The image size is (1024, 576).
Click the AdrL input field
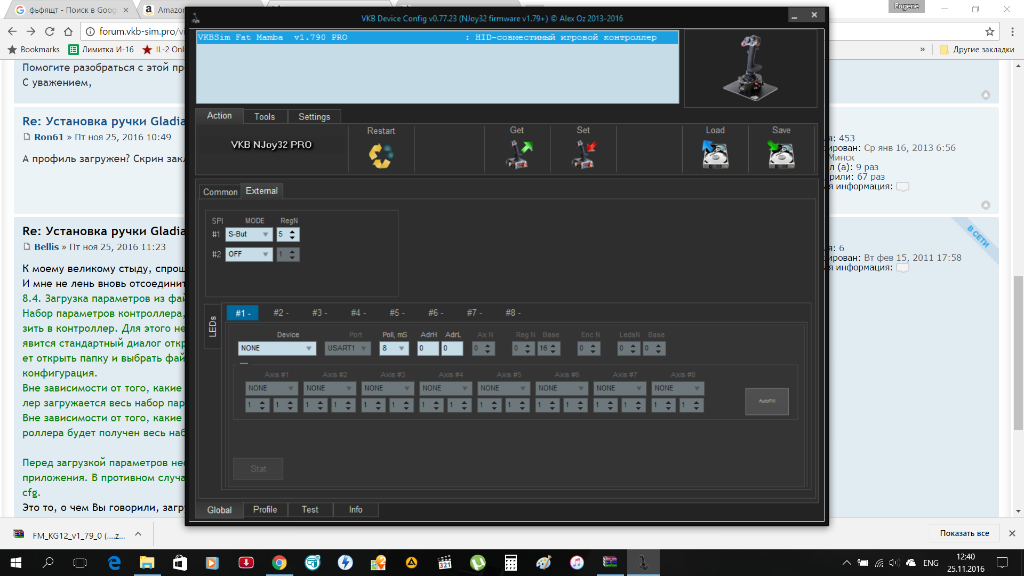point(452,348)
